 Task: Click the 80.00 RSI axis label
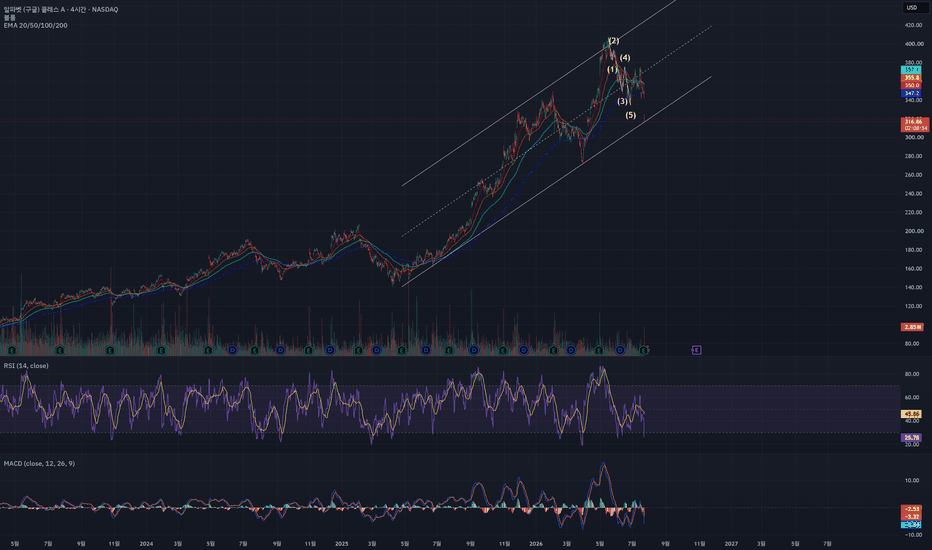pyautogui.click(x=912, y=374)
